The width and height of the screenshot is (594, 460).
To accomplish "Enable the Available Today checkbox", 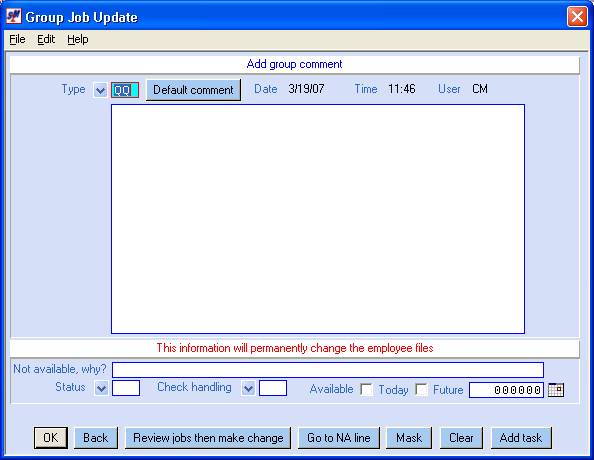I will (366, 390).
